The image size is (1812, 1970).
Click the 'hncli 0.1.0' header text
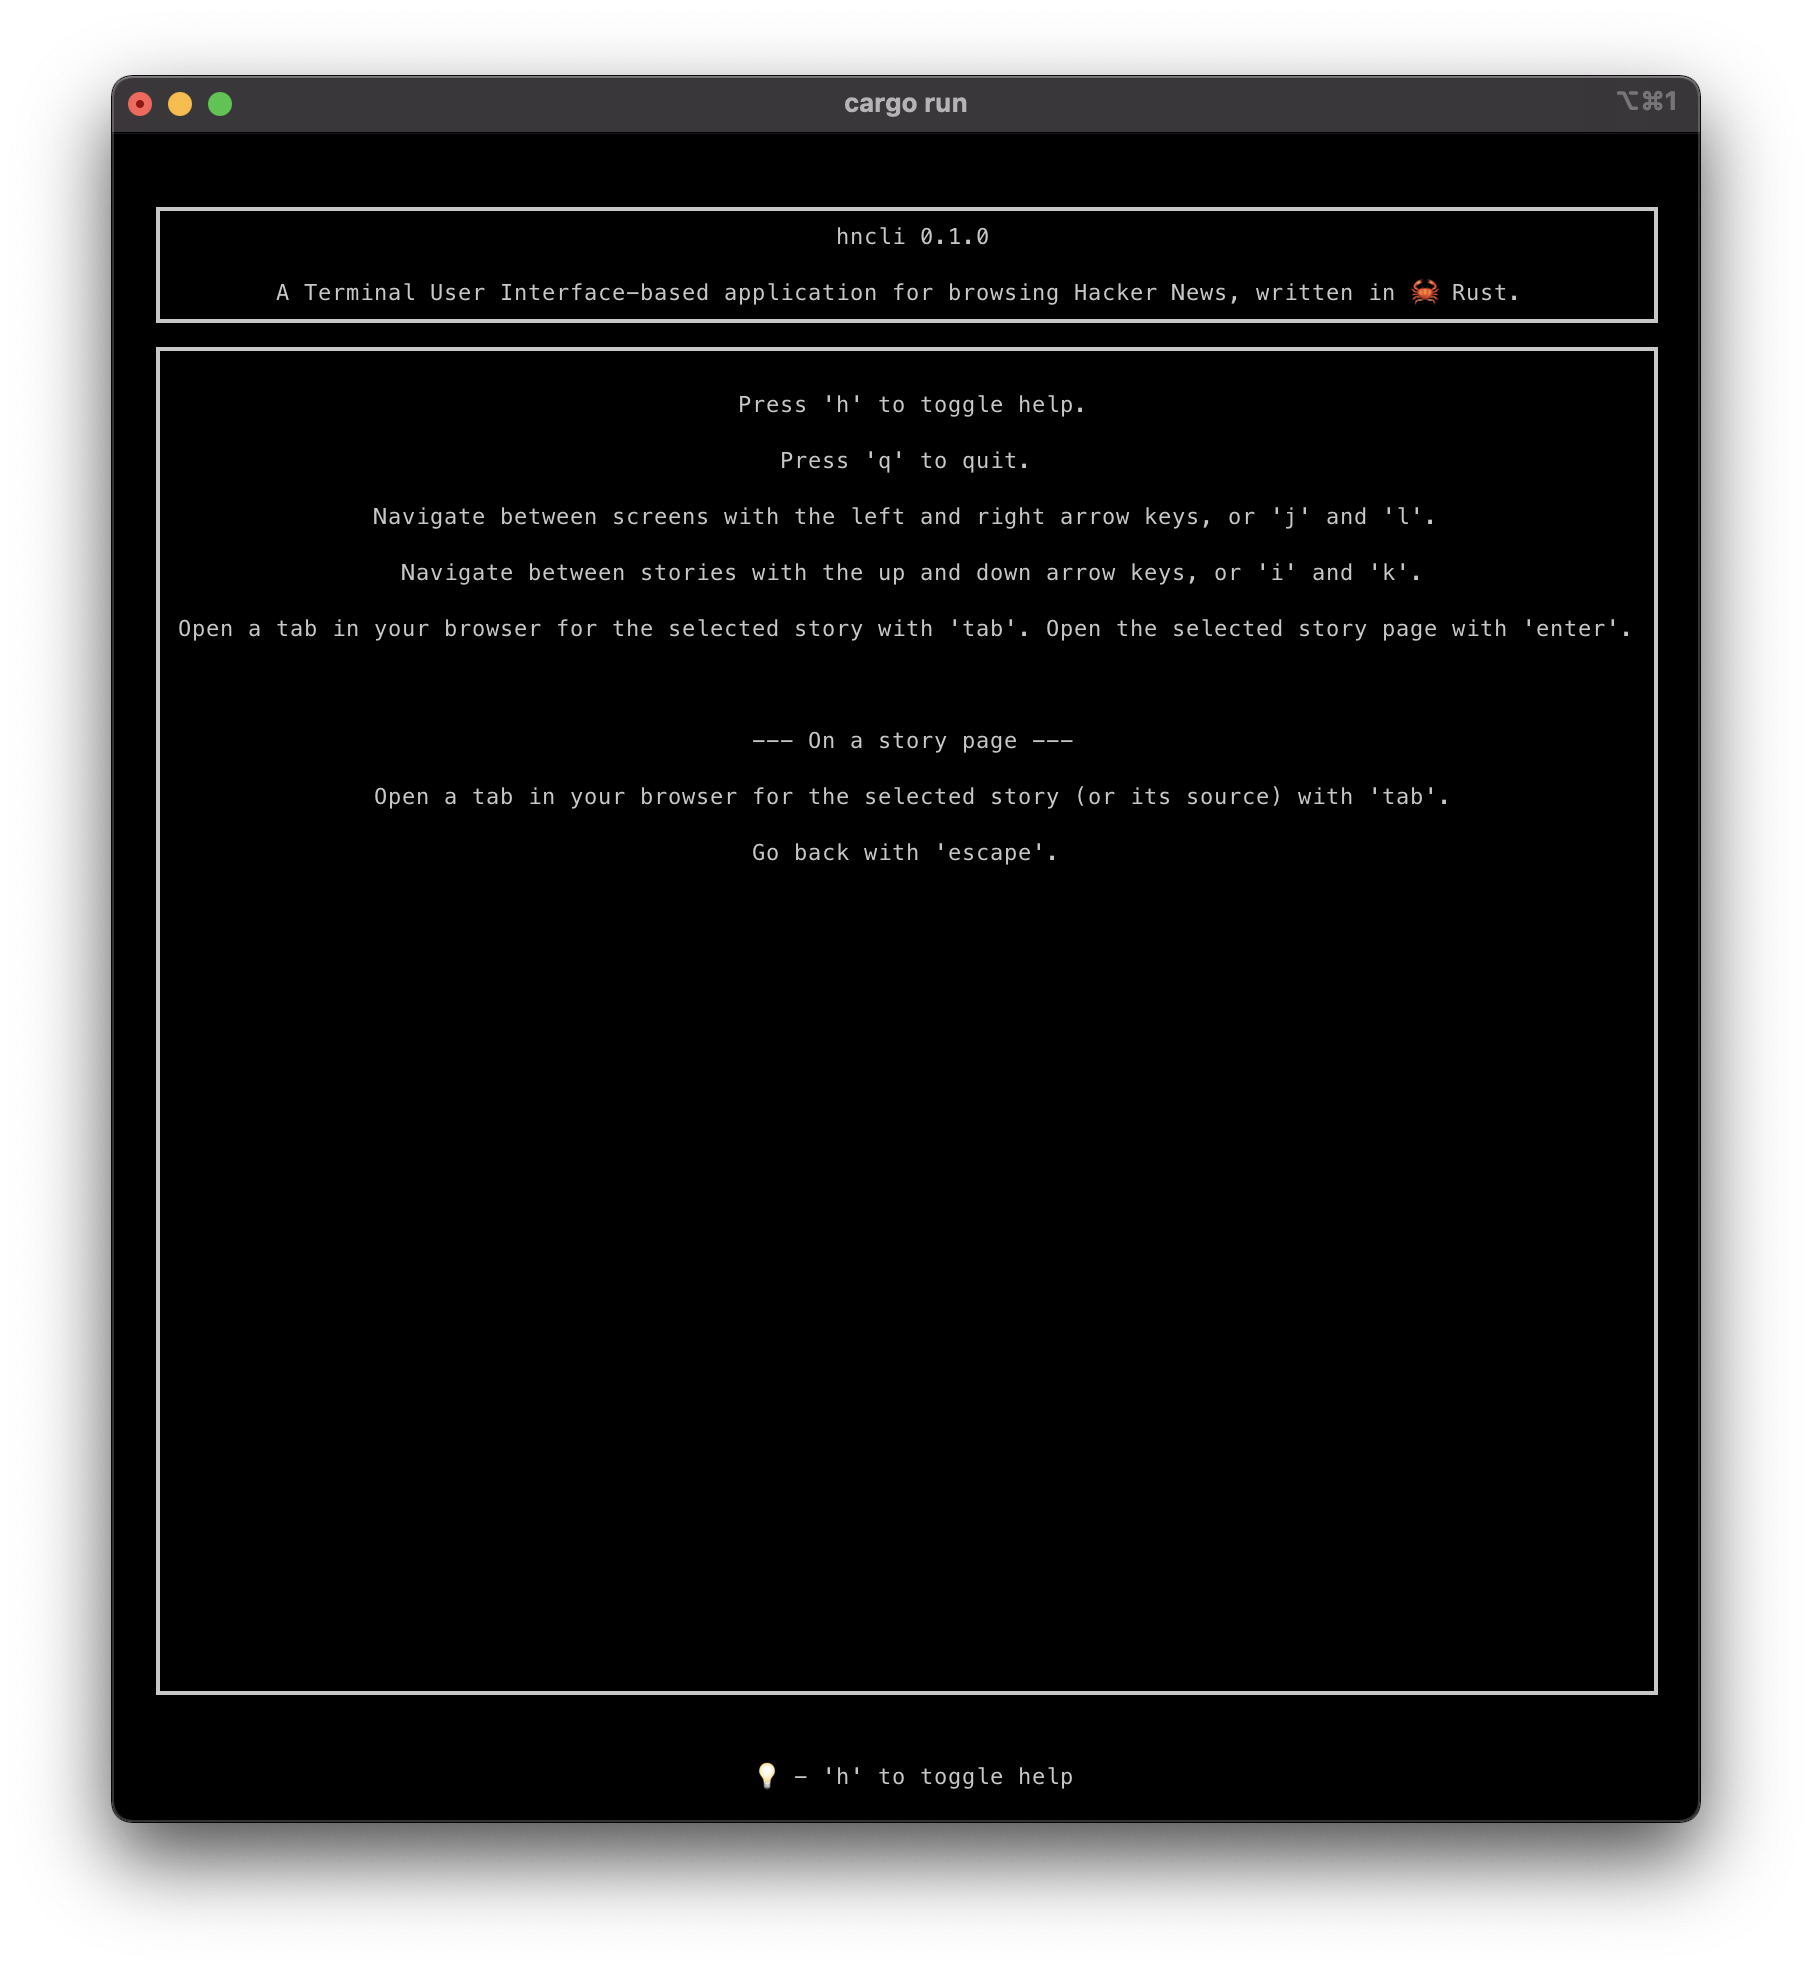click(912, 237)
